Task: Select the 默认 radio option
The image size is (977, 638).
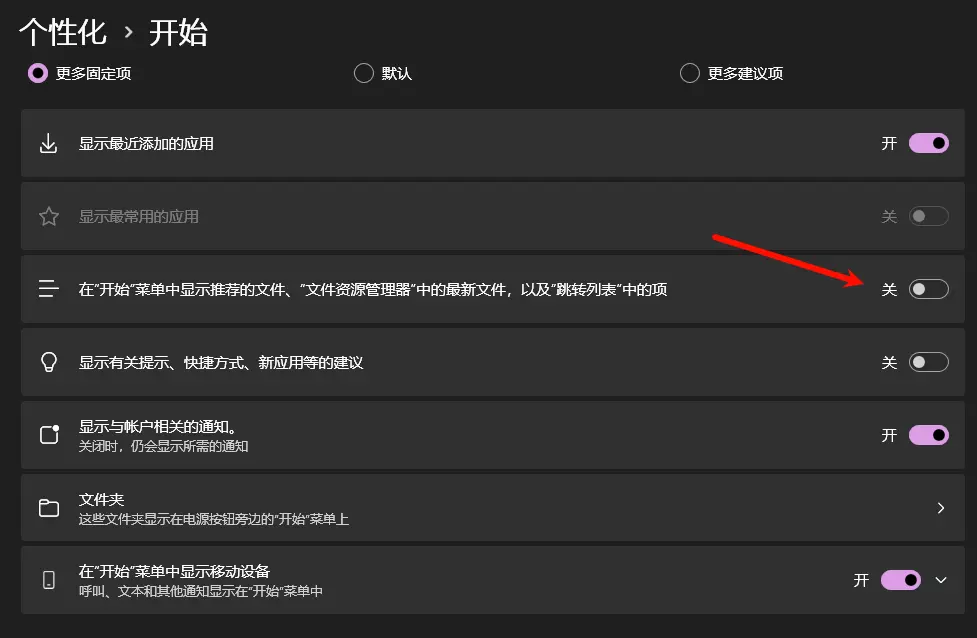Action: (x=364, y=73)
